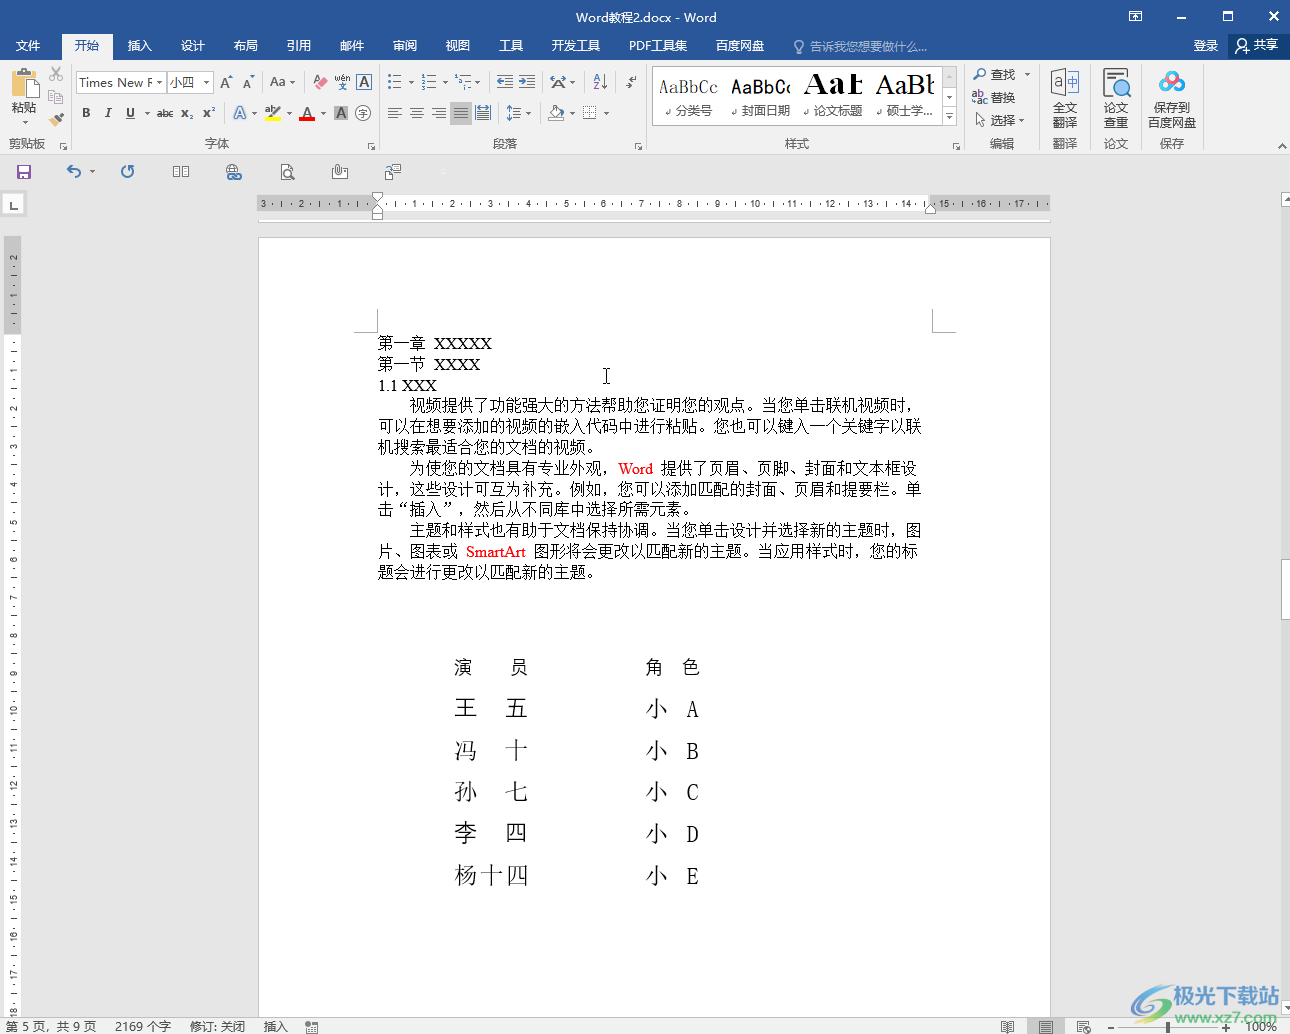The width and height of the screenshot is (1290, 1034).
Task: Switch to the PDF工具集 tab
Action: [658, 46]
